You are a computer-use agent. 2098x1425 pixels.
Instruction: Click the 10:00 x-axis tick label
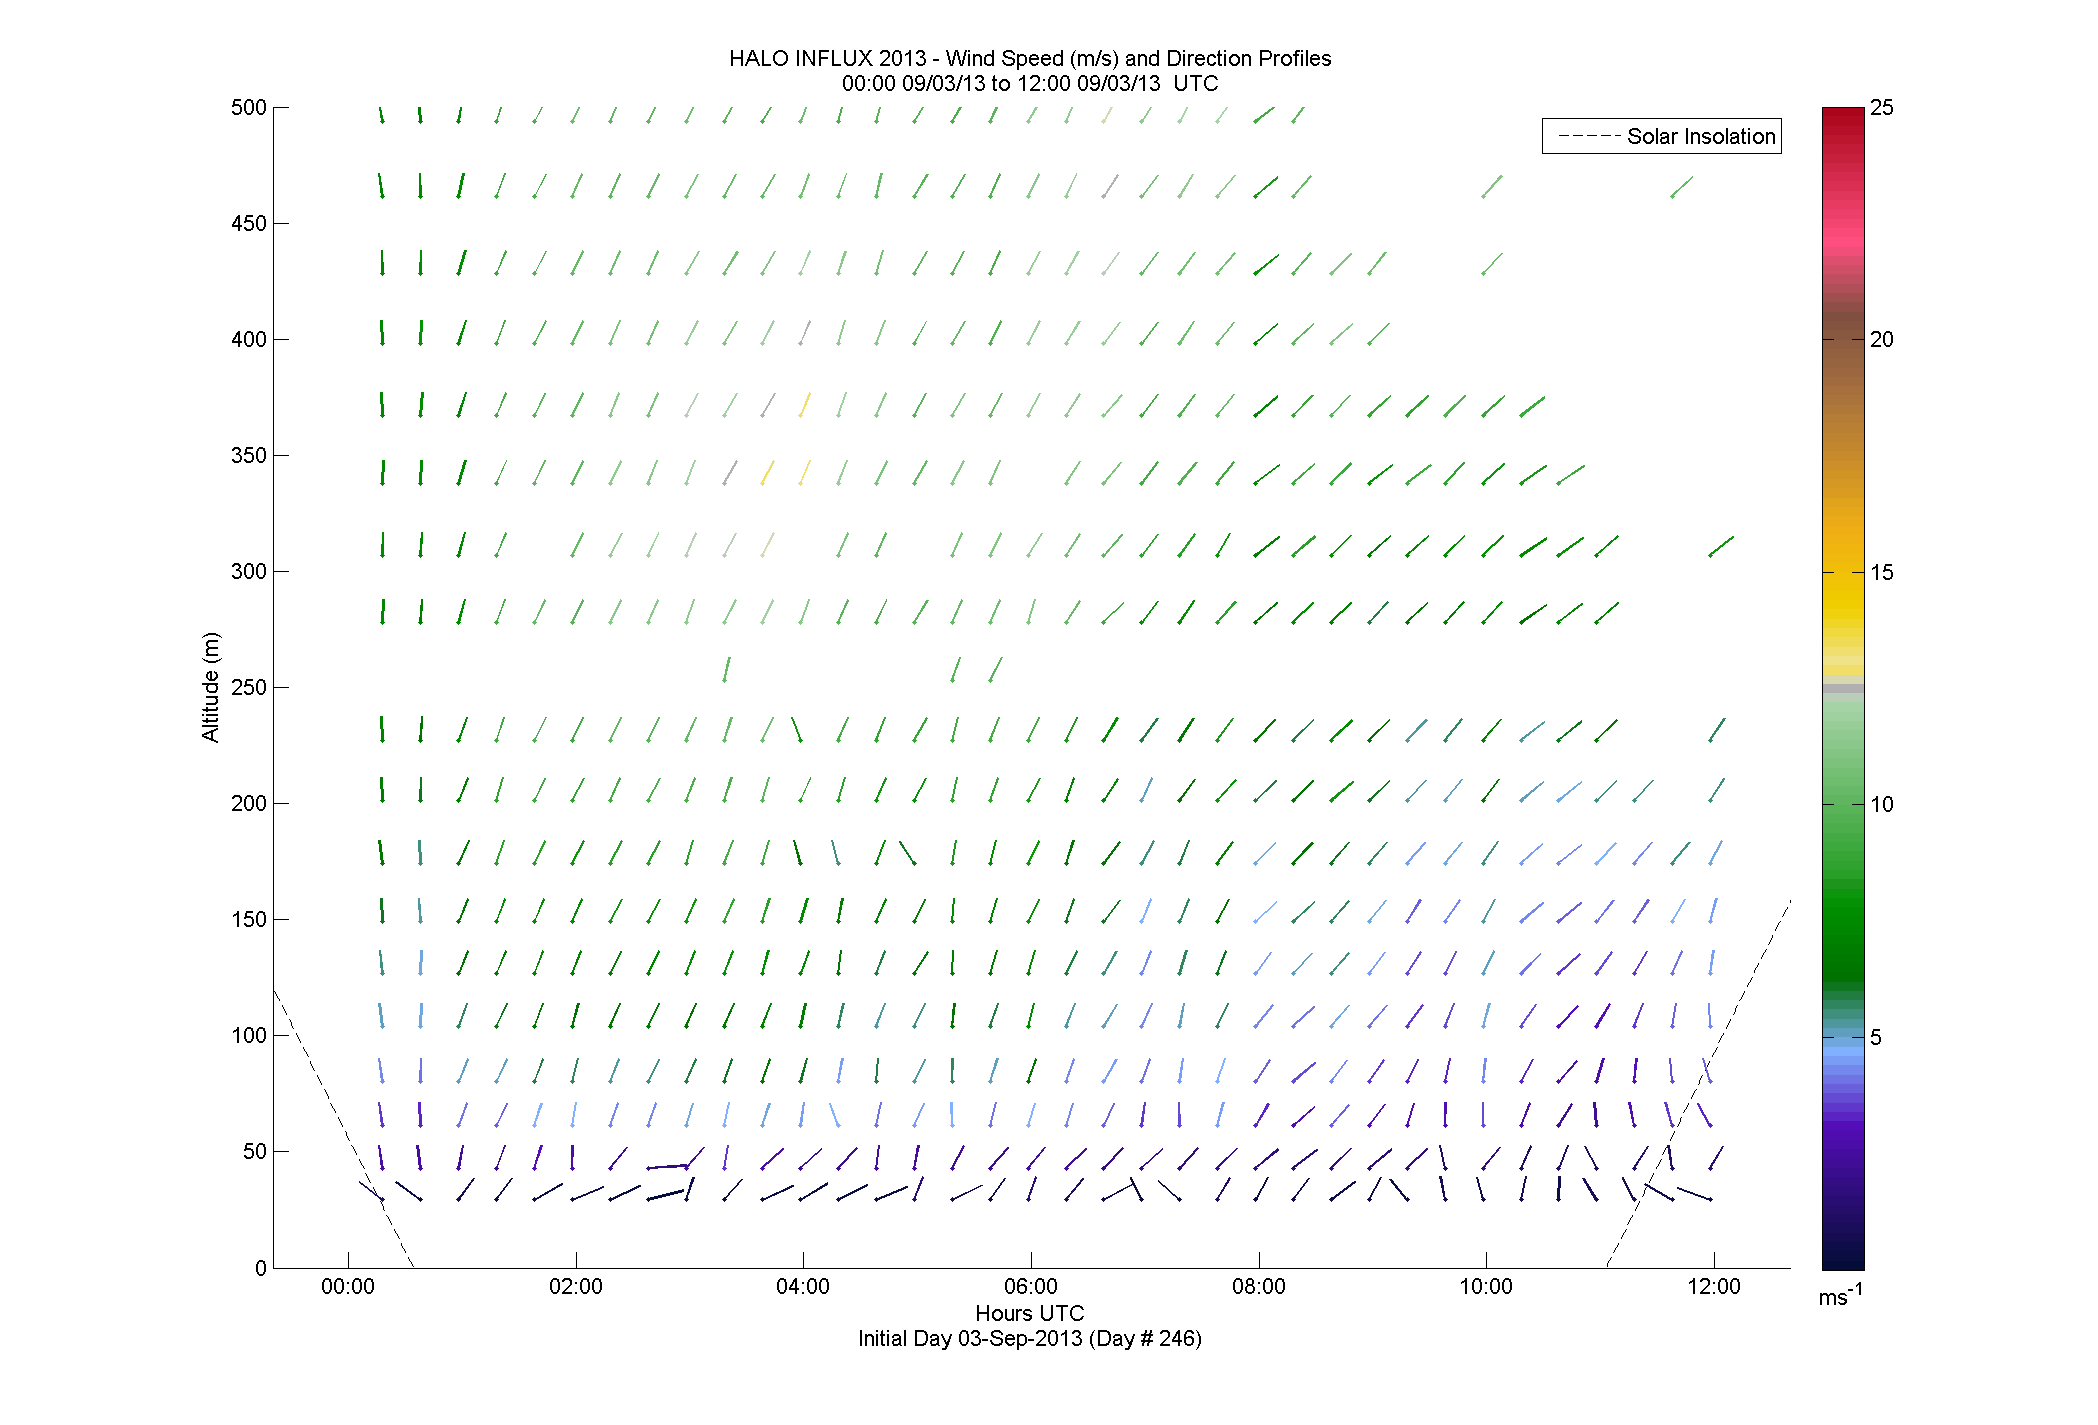(x=1486, y=1287)
